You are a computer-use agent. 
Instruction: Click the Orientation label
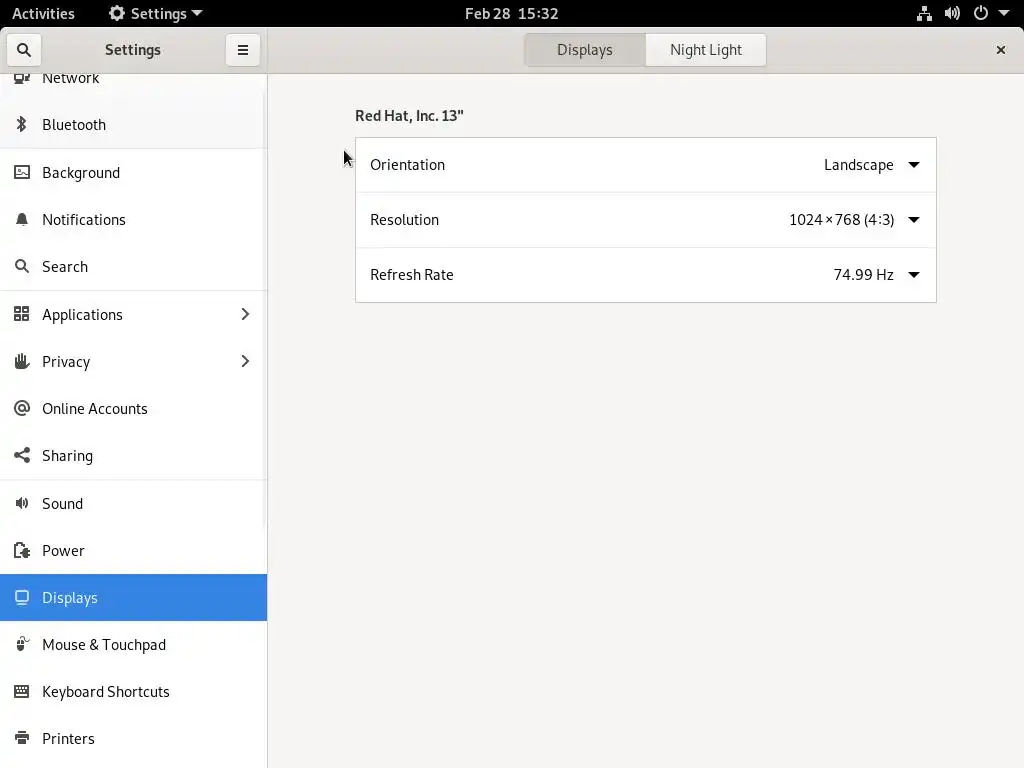coord(408,165)
